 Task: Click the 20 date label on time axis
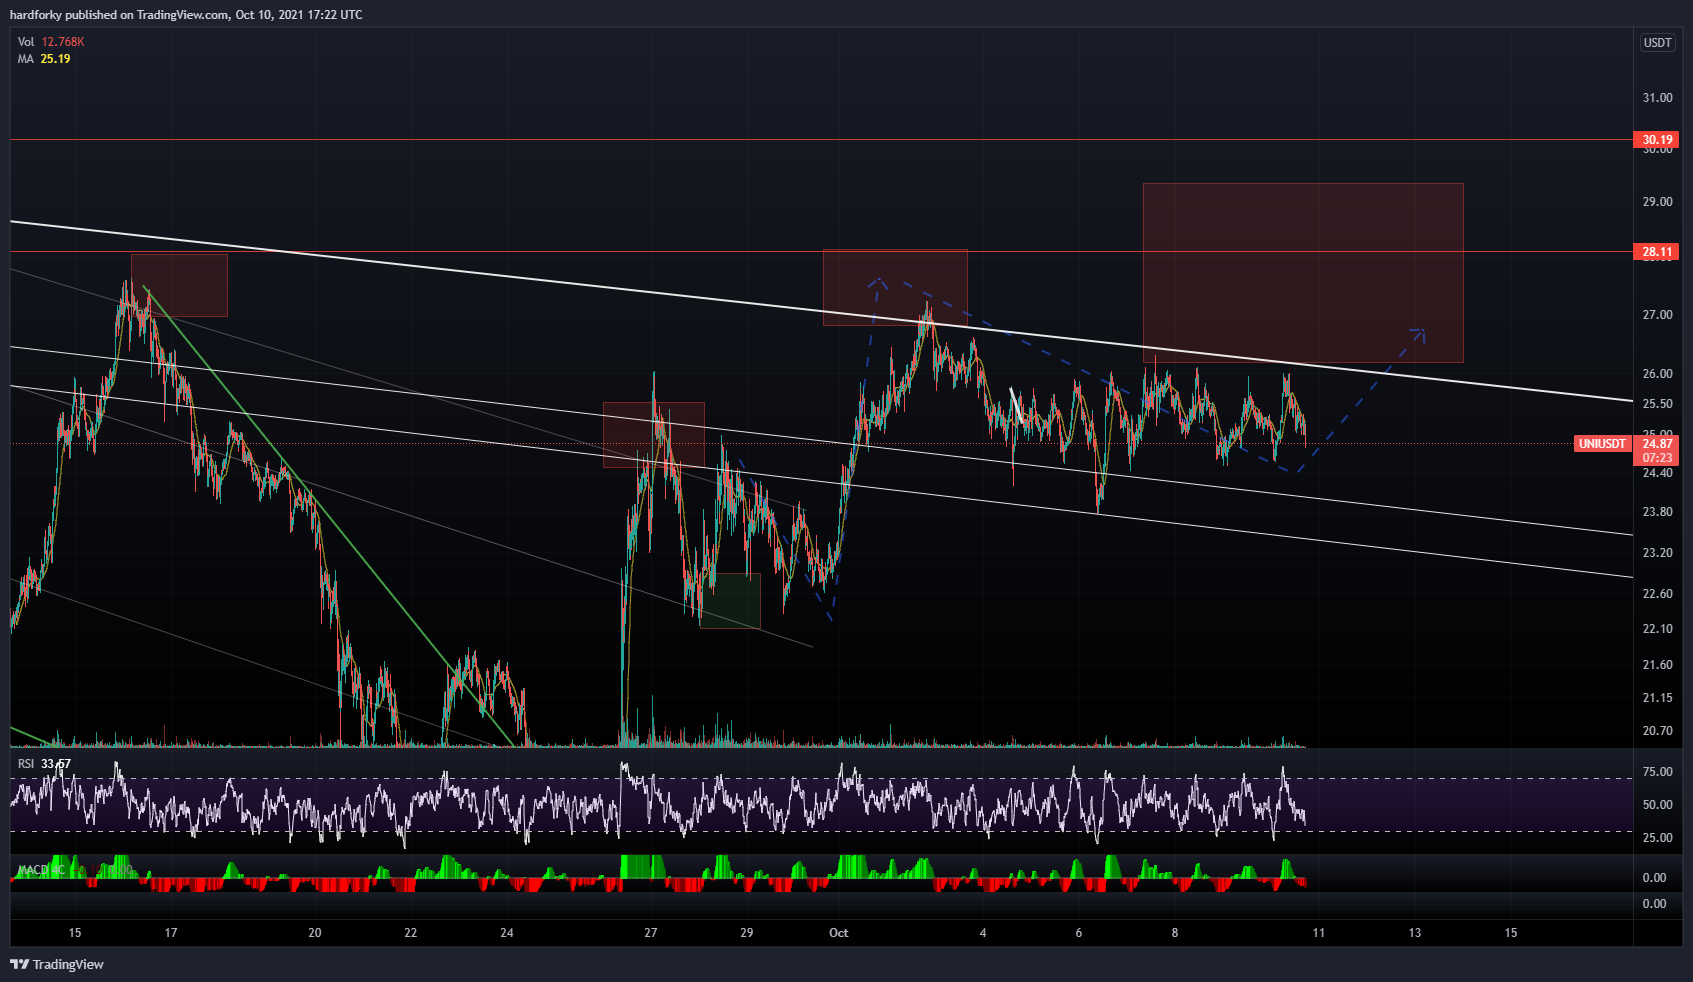pos(315,933)
